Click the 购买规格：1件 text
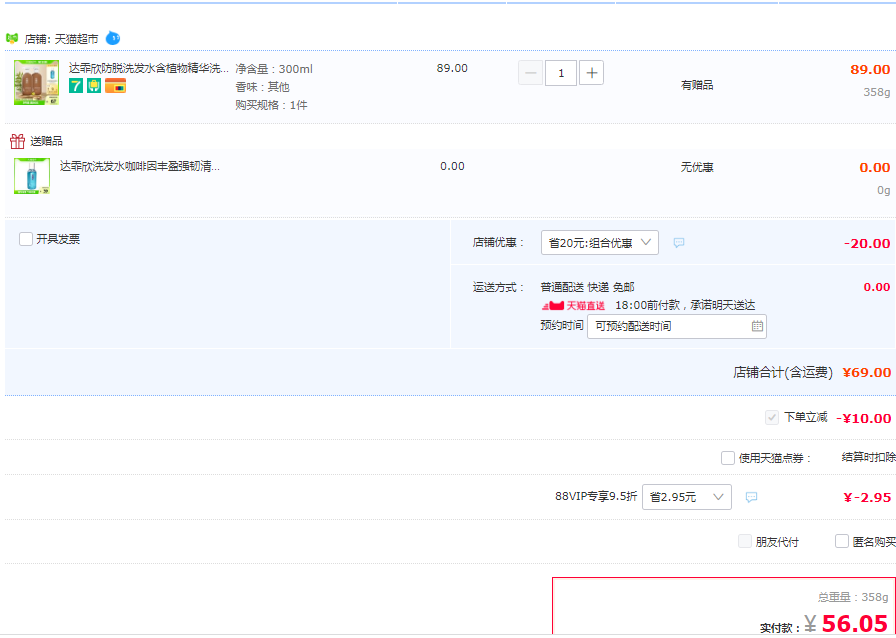This screenshot has height=638, width=896. click(271, 105)
